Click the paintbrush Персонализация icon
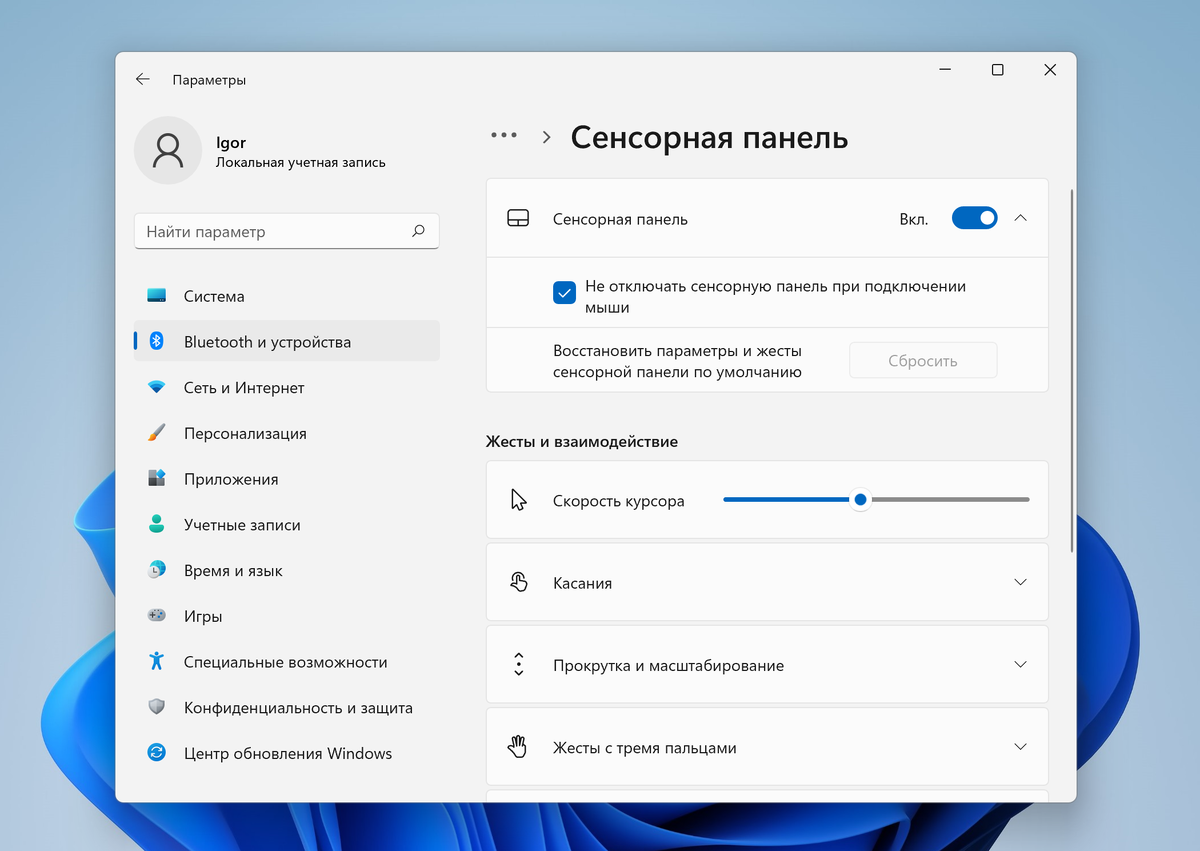This screenshot has height=851, width=1200. (x=157, y=433)
